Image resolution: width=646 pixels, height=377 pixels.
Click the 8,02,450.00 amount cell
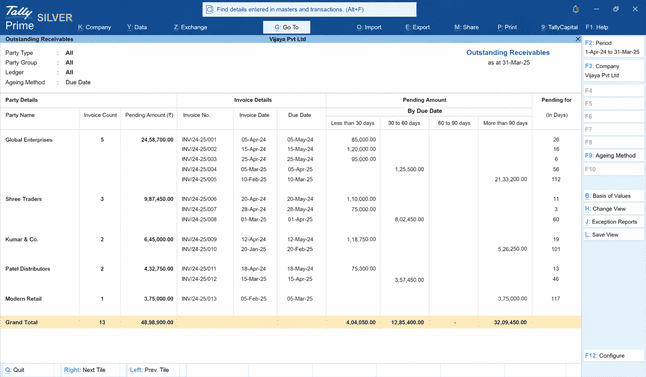pos(409,219)
